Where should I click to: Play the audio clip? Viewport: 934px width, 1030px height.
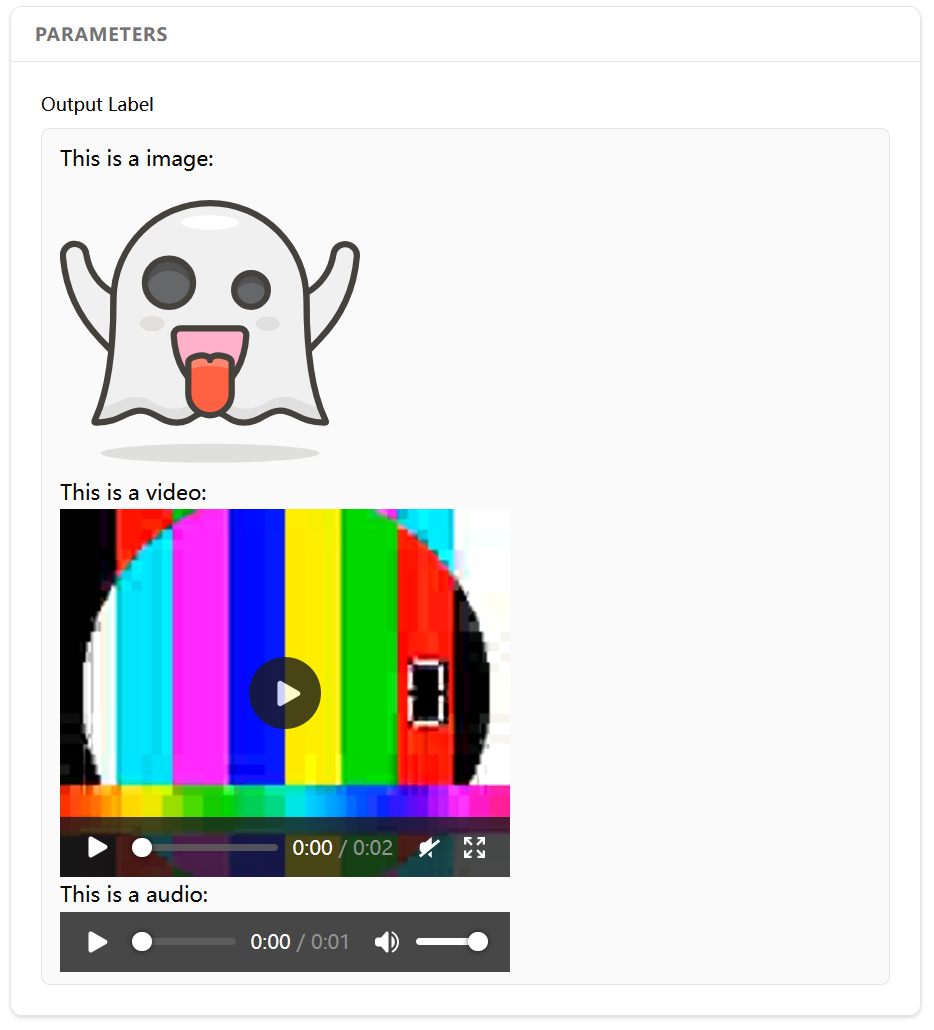point(97,942)
